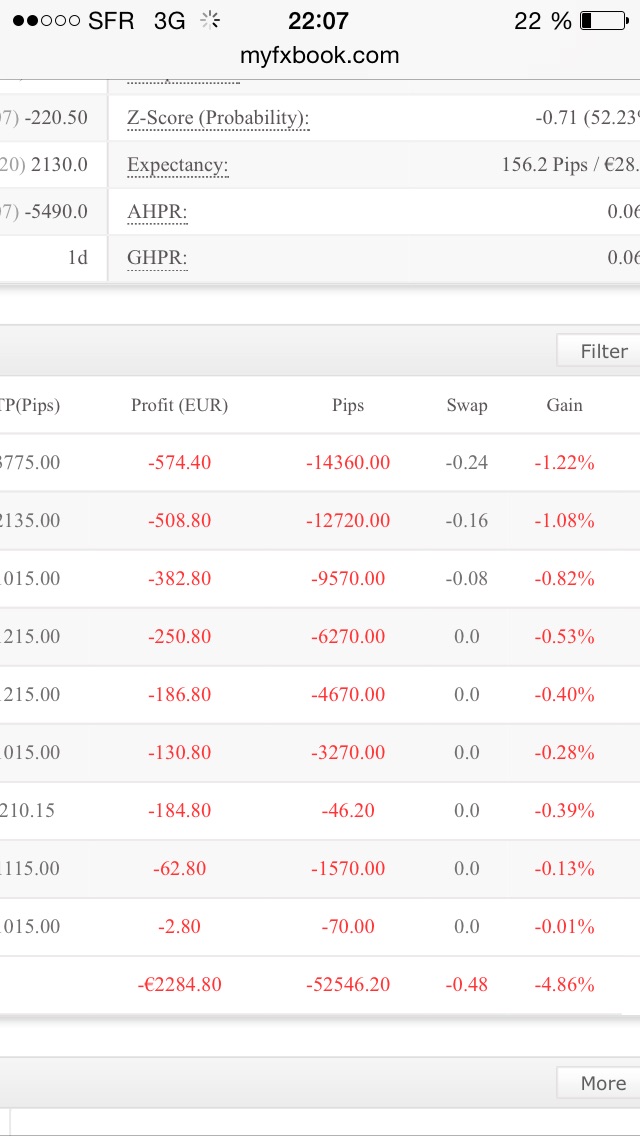Open the Z-Score (Probability) definition link
The image size is (640, 1136).
click(218, 118)
